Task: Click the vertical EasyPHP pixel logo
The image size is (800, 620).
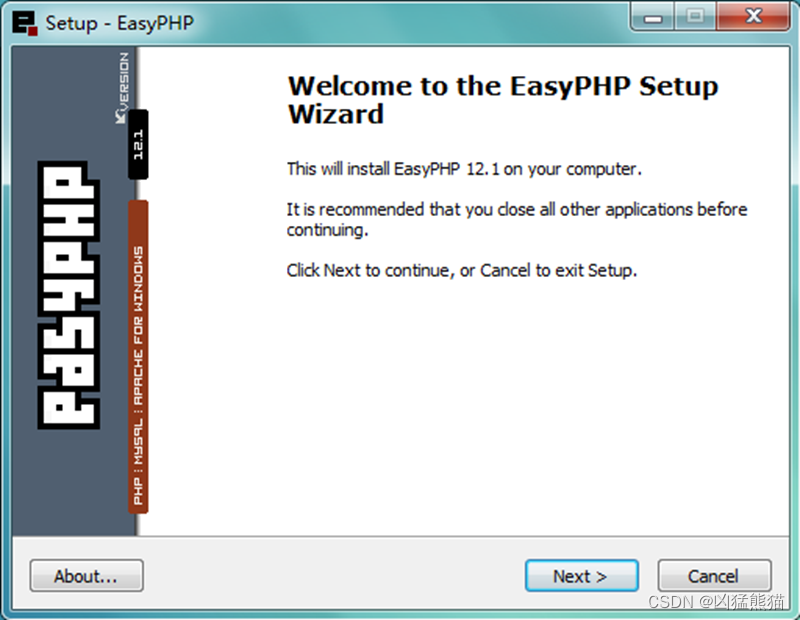Action: click(68, 295)
